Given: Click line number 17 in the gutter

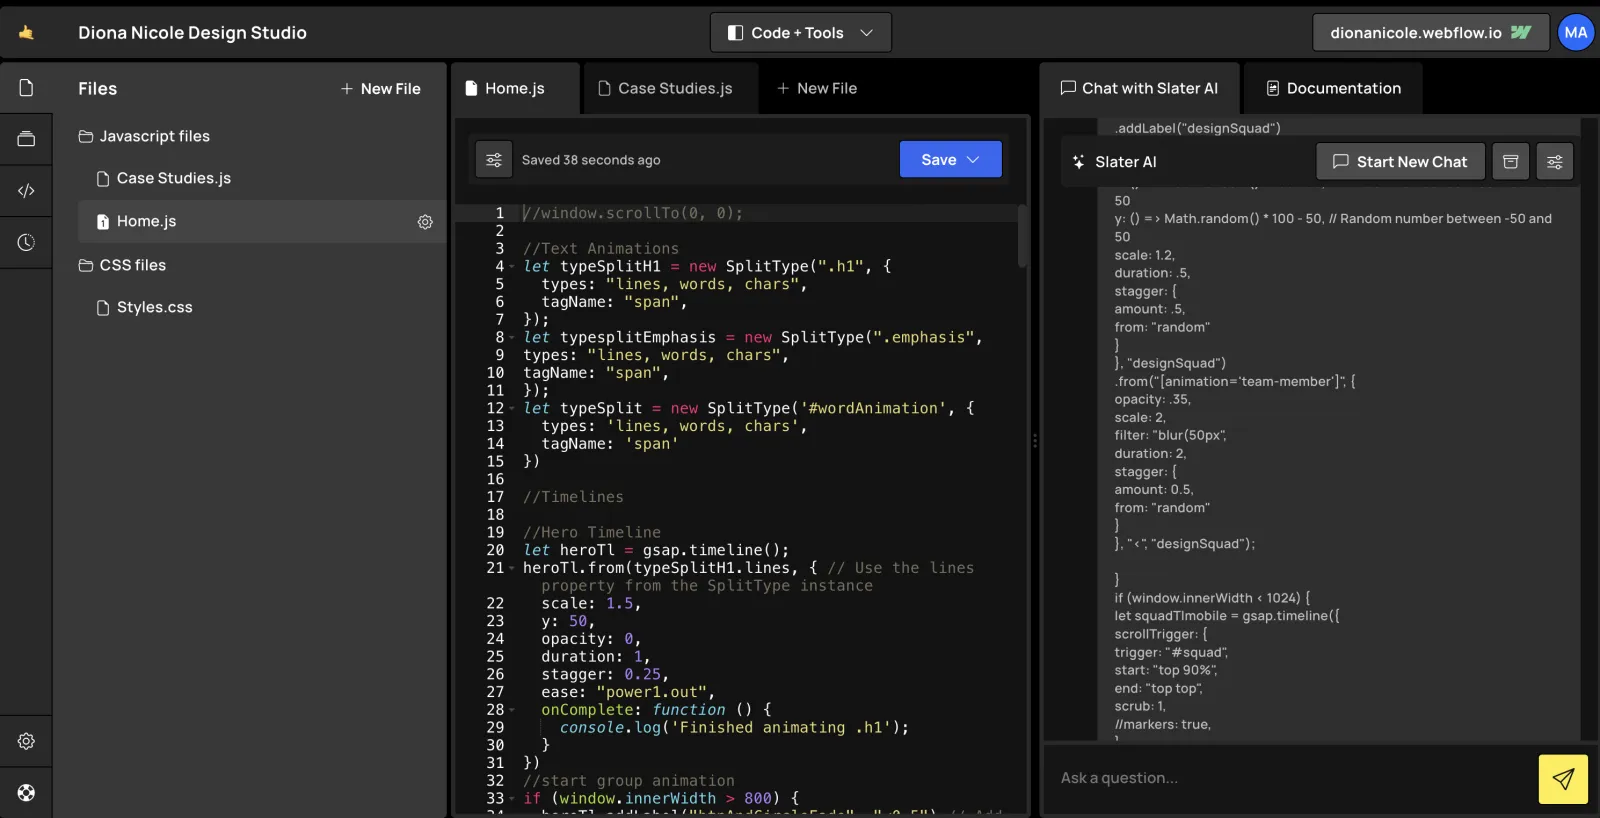Looking at the screenshot, I should point(495,497).
